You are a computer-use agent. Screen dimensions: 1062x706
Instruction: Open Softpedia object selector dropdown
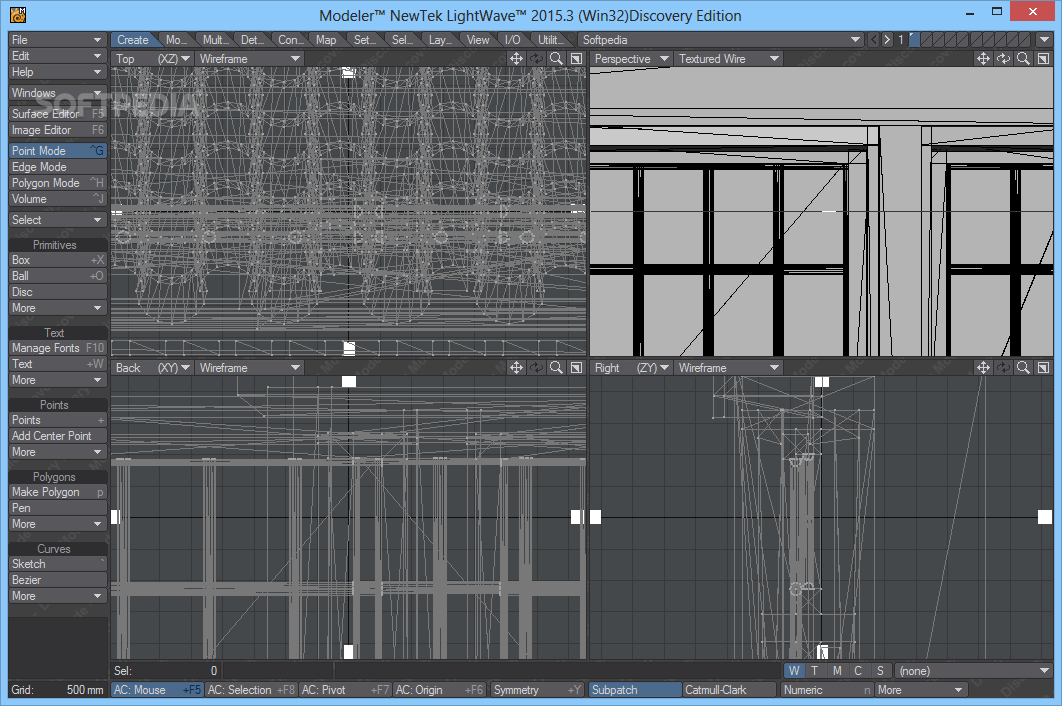pos(721,40)
